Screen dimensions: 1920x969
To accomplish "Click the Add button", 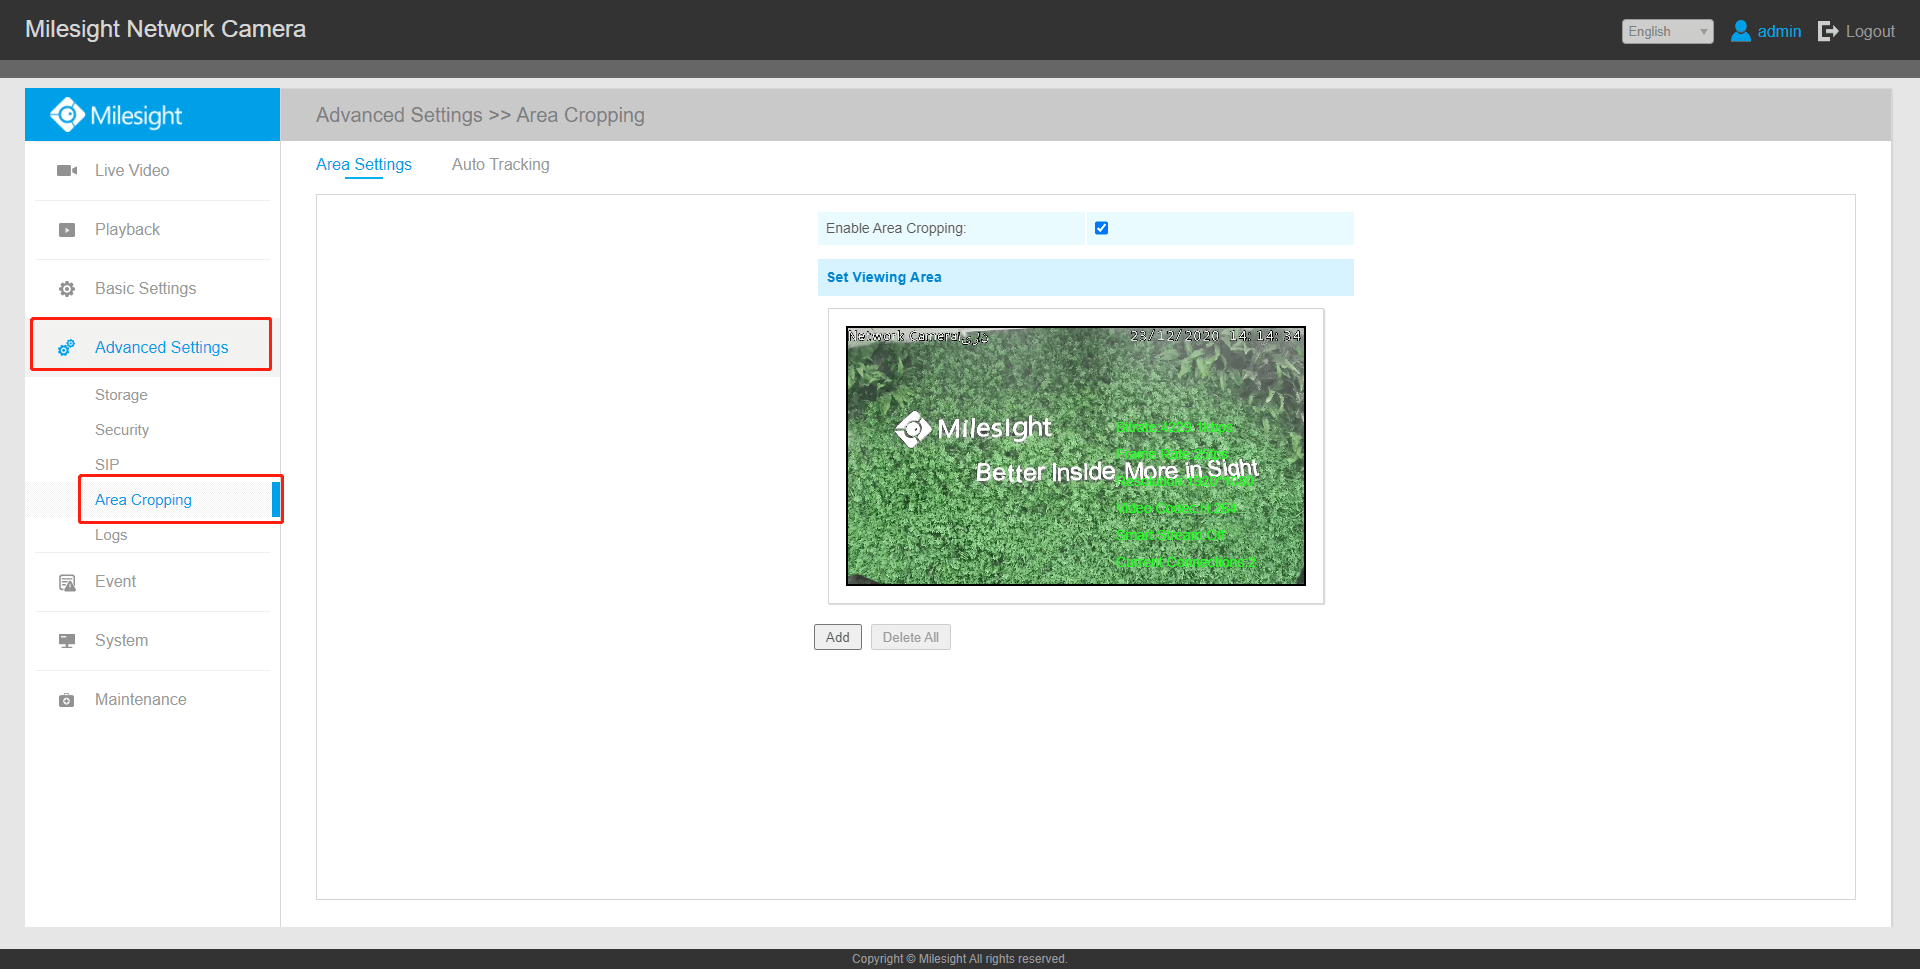I will tap(838, 637).
